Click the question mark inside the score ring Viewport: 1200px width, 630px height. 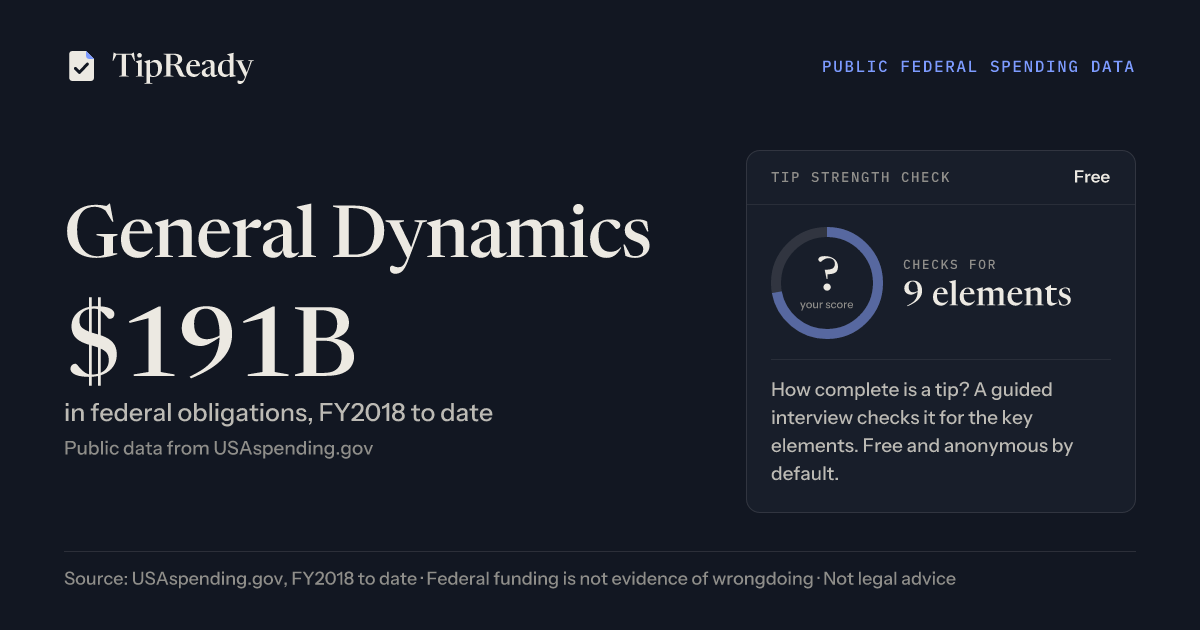pos(827,273)
